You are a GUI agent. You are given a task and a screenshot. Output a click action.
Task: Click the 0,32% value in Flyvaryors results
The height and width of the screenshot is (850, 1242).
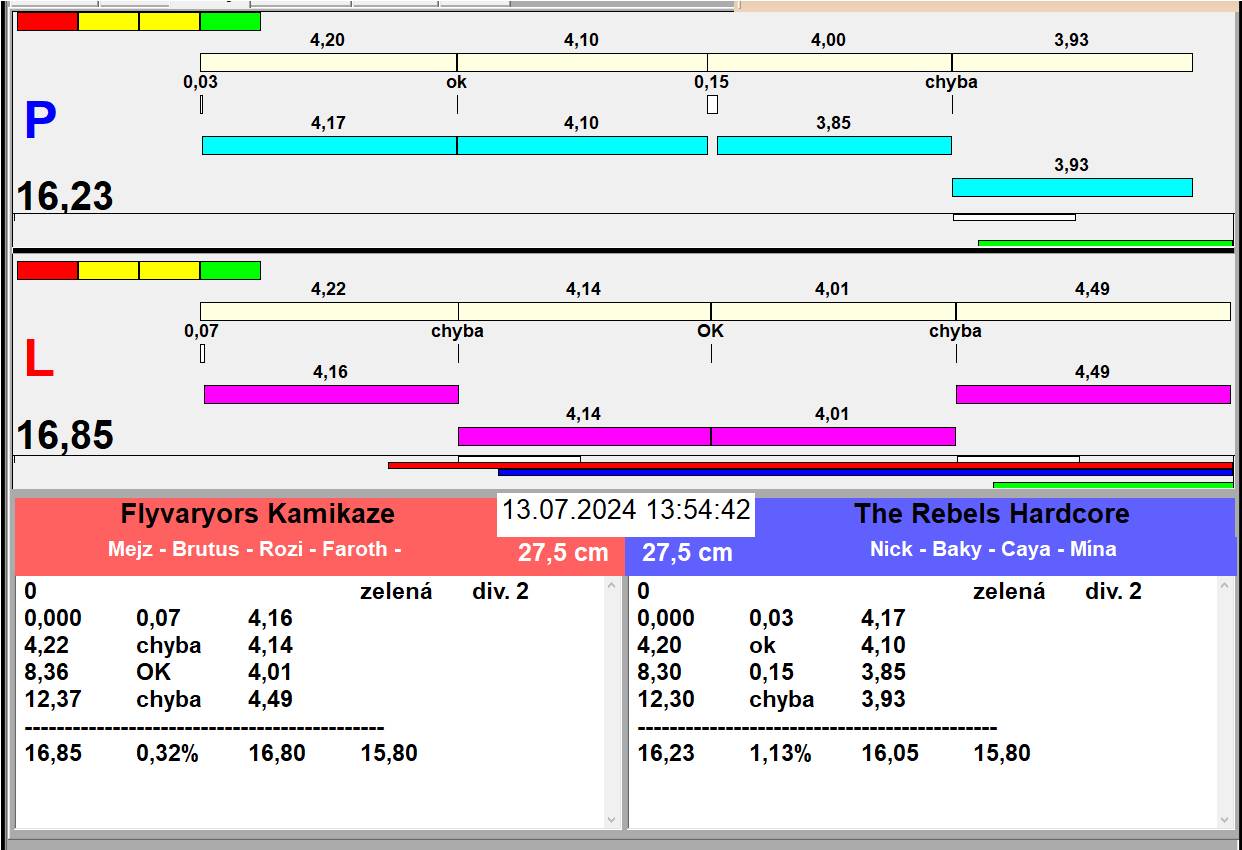[168, 753]
